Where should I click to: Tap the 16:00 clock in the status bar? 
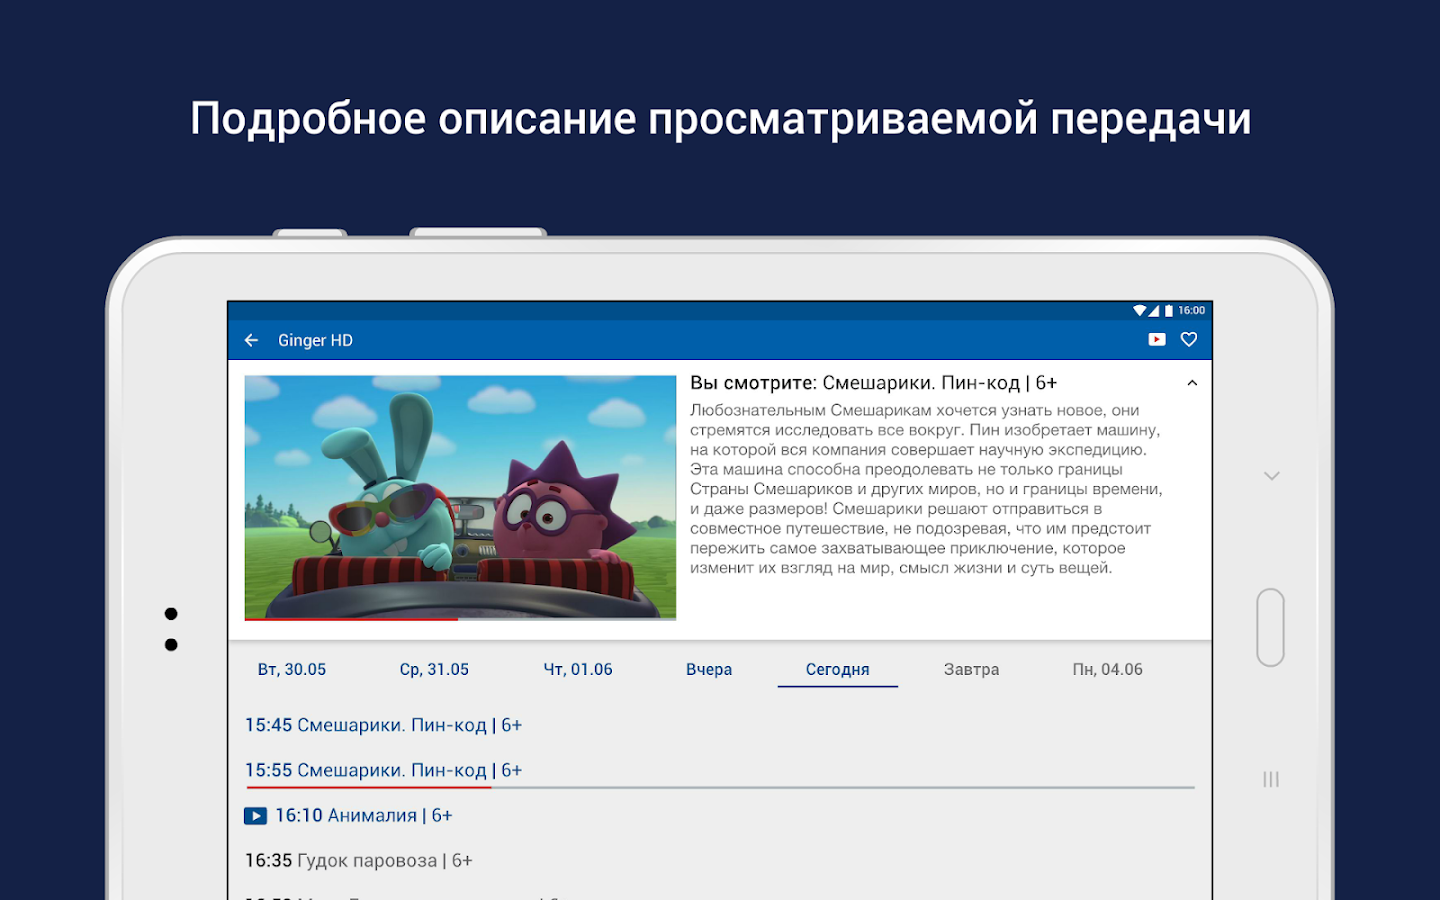1191,310
